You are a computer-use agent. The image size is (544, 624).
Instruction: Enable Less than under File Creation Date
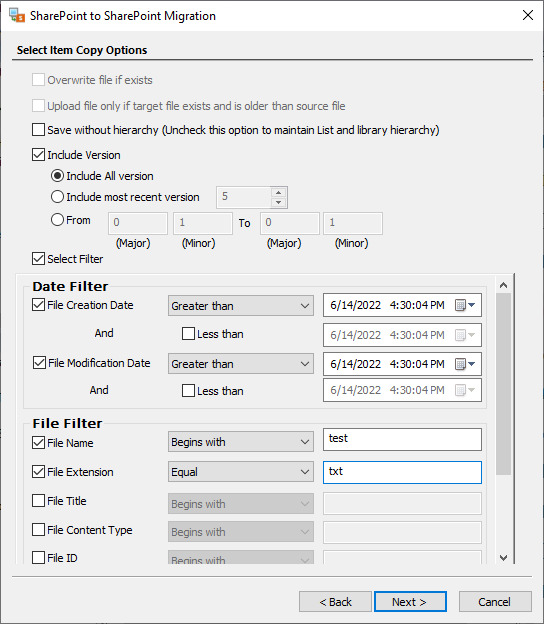pyautogui.click(x=188, y=333)
